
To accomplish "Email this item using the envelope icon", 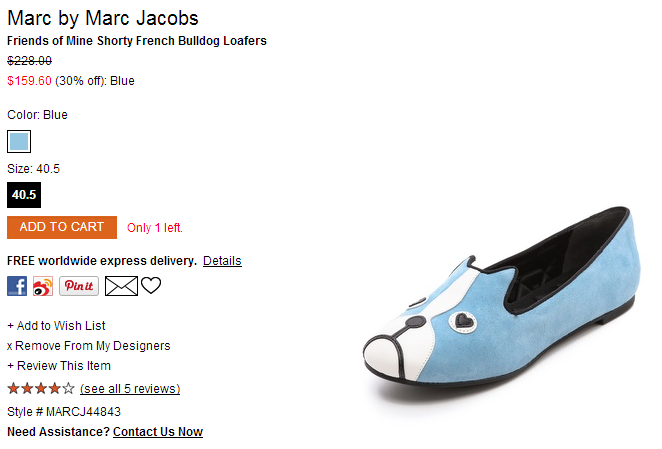I will (121, 286).
